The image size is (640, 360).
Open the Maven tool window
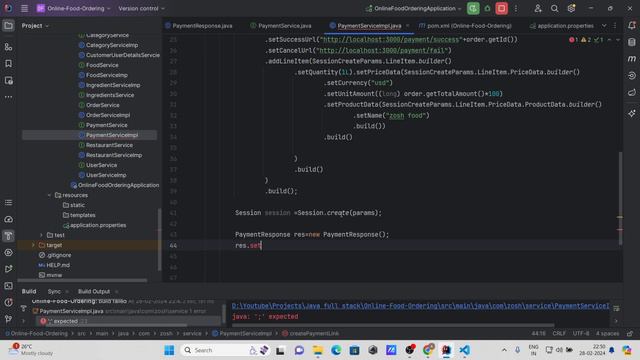[x=632, y=59]
